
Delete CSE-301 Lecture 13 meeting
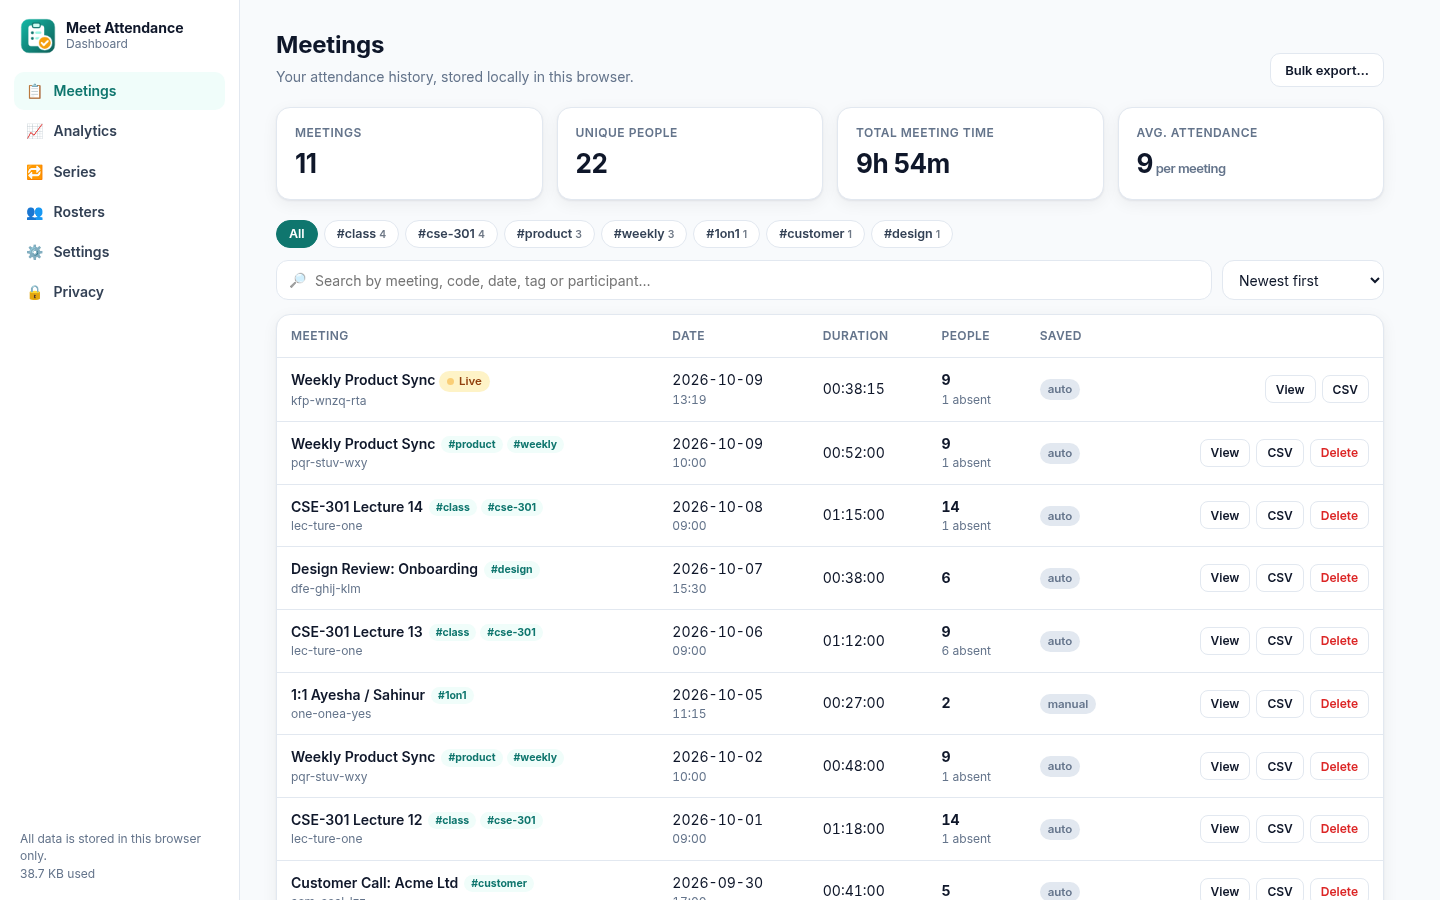pyautogui.click(x=1339, y=641)
